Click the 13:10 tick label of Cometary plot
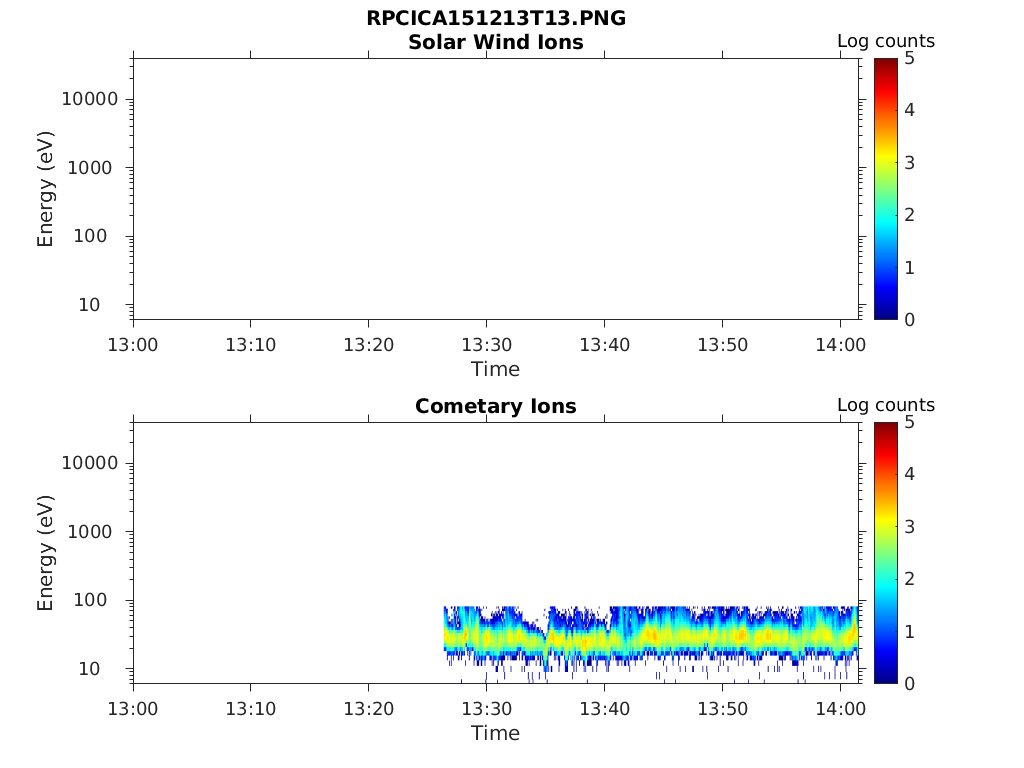Viewport: 1024px width, 768px height. point(251,709)
